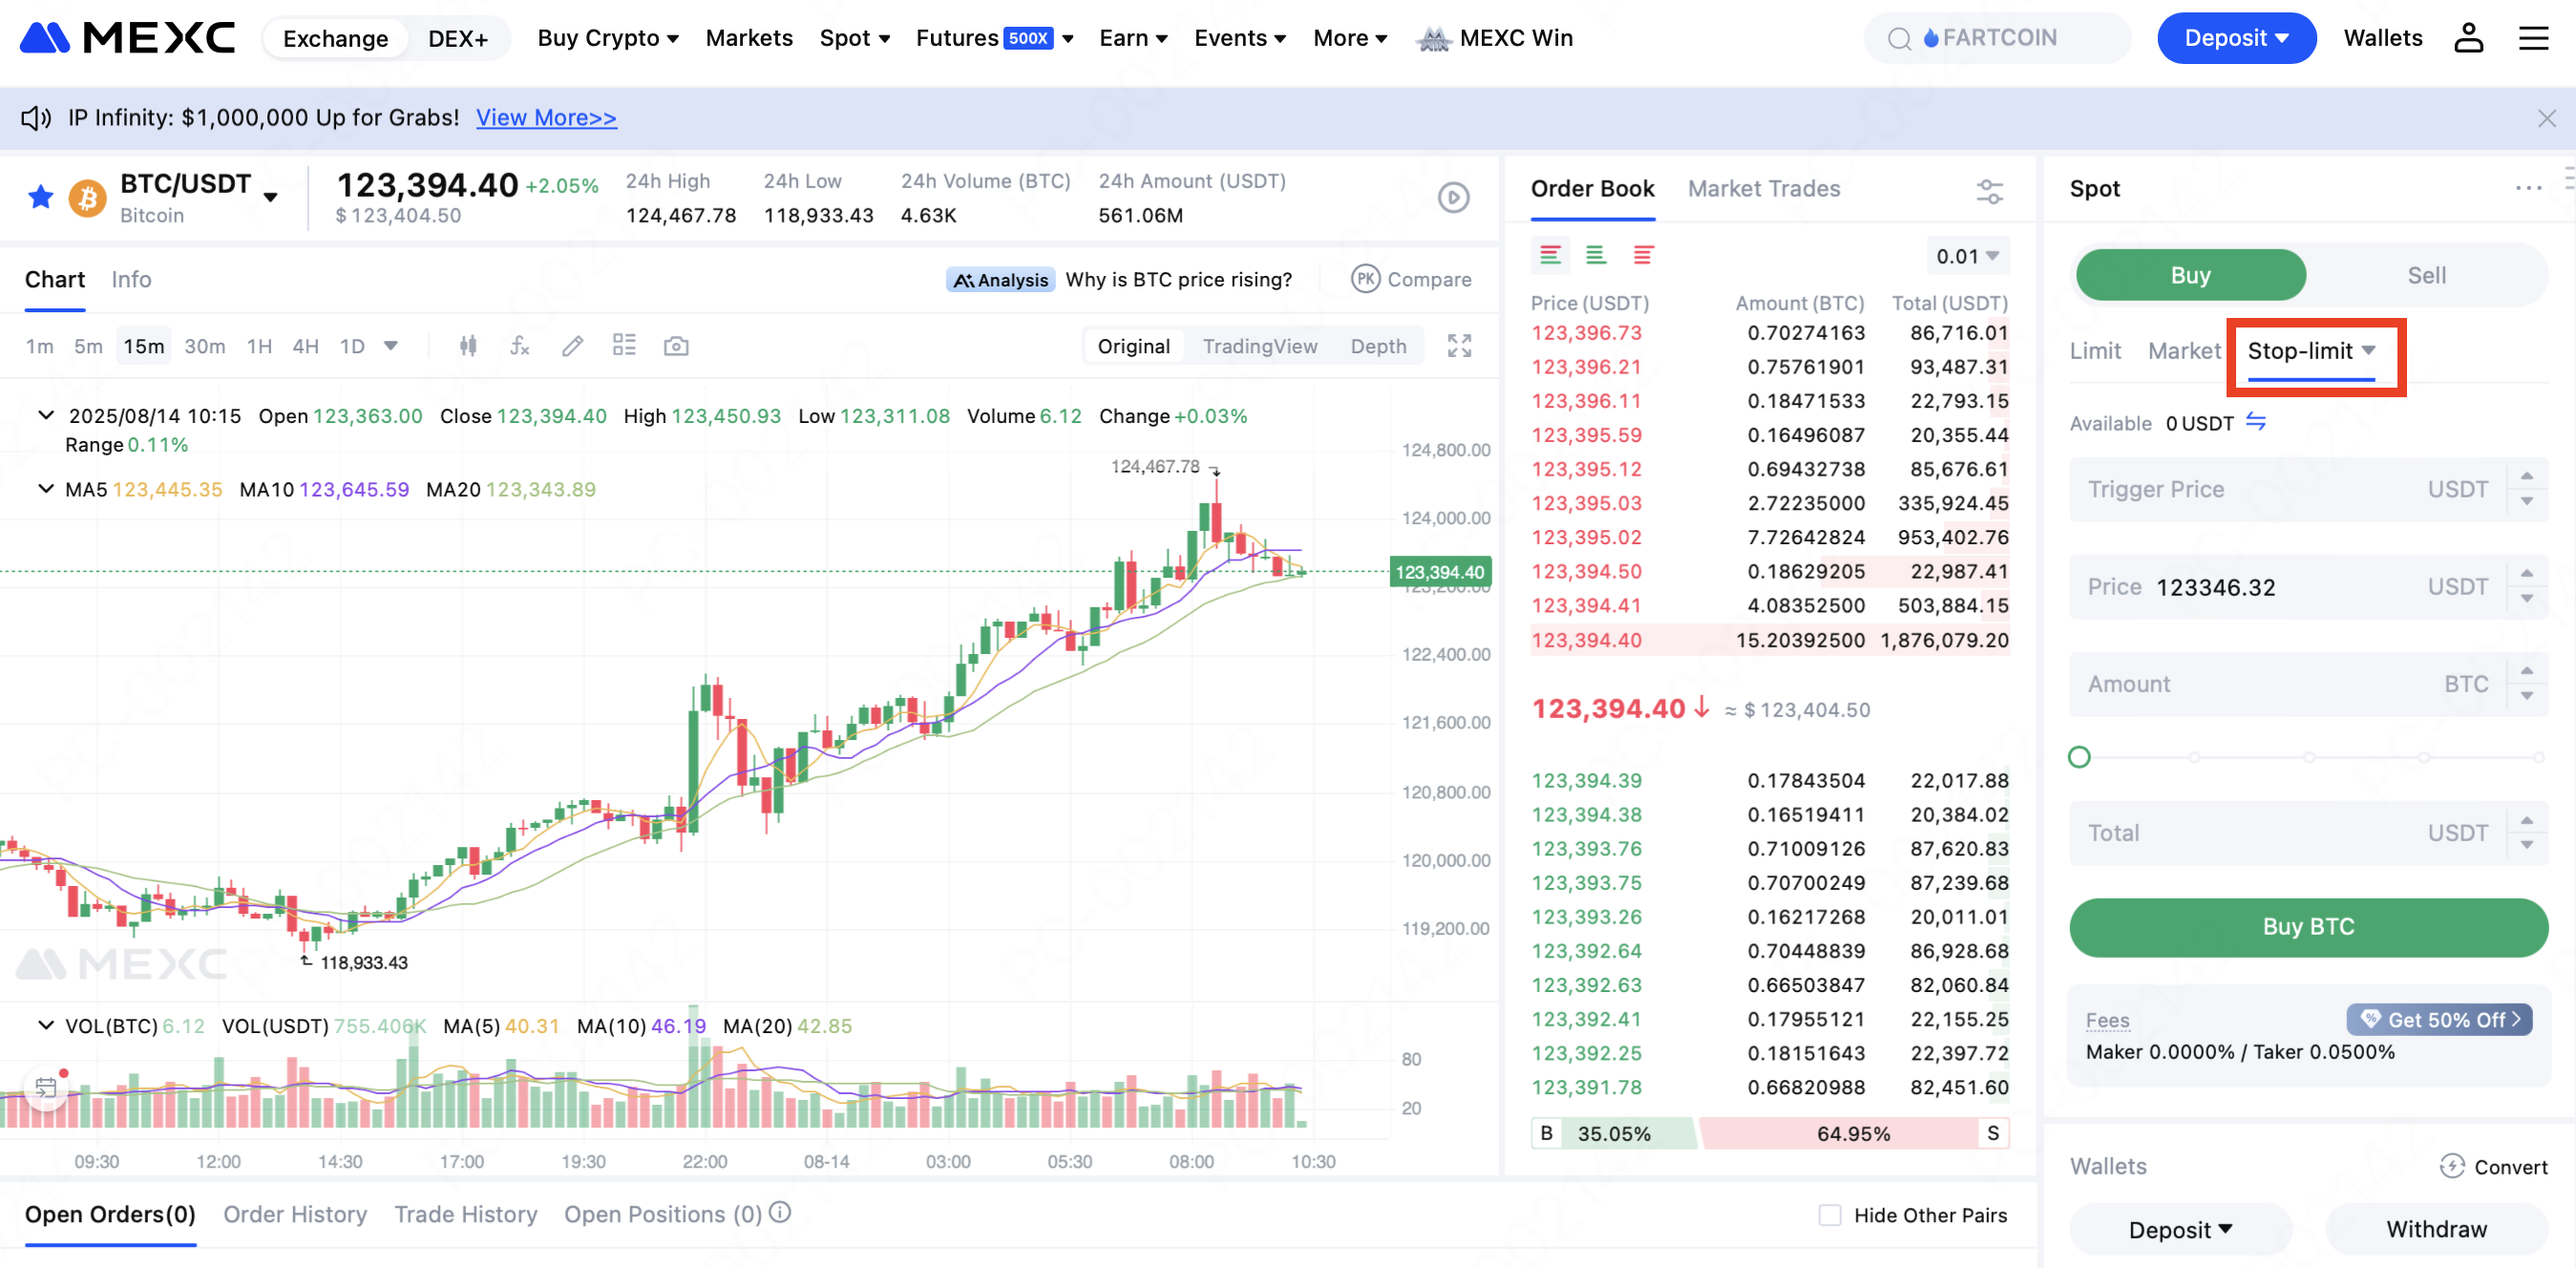Collapse the MA5 indicator row
The image size is (2576, 1268).
45,489
